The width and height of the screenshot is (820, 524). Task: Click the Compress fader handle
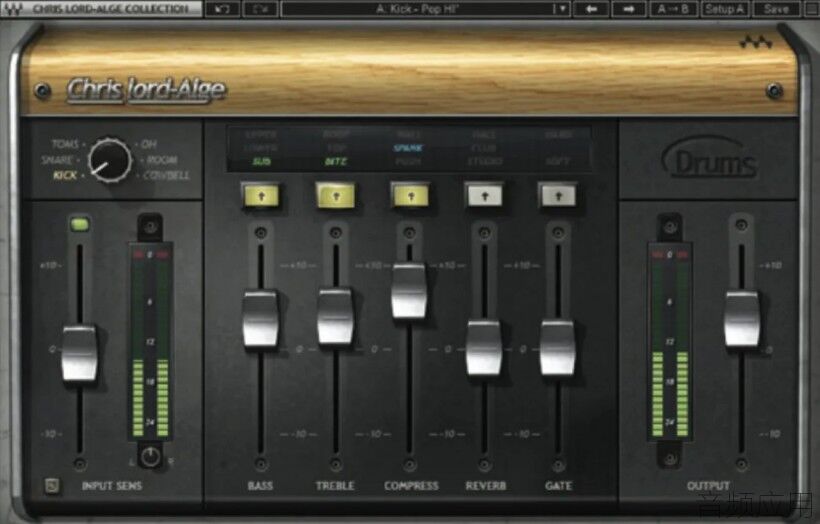[x=409, y=291]
